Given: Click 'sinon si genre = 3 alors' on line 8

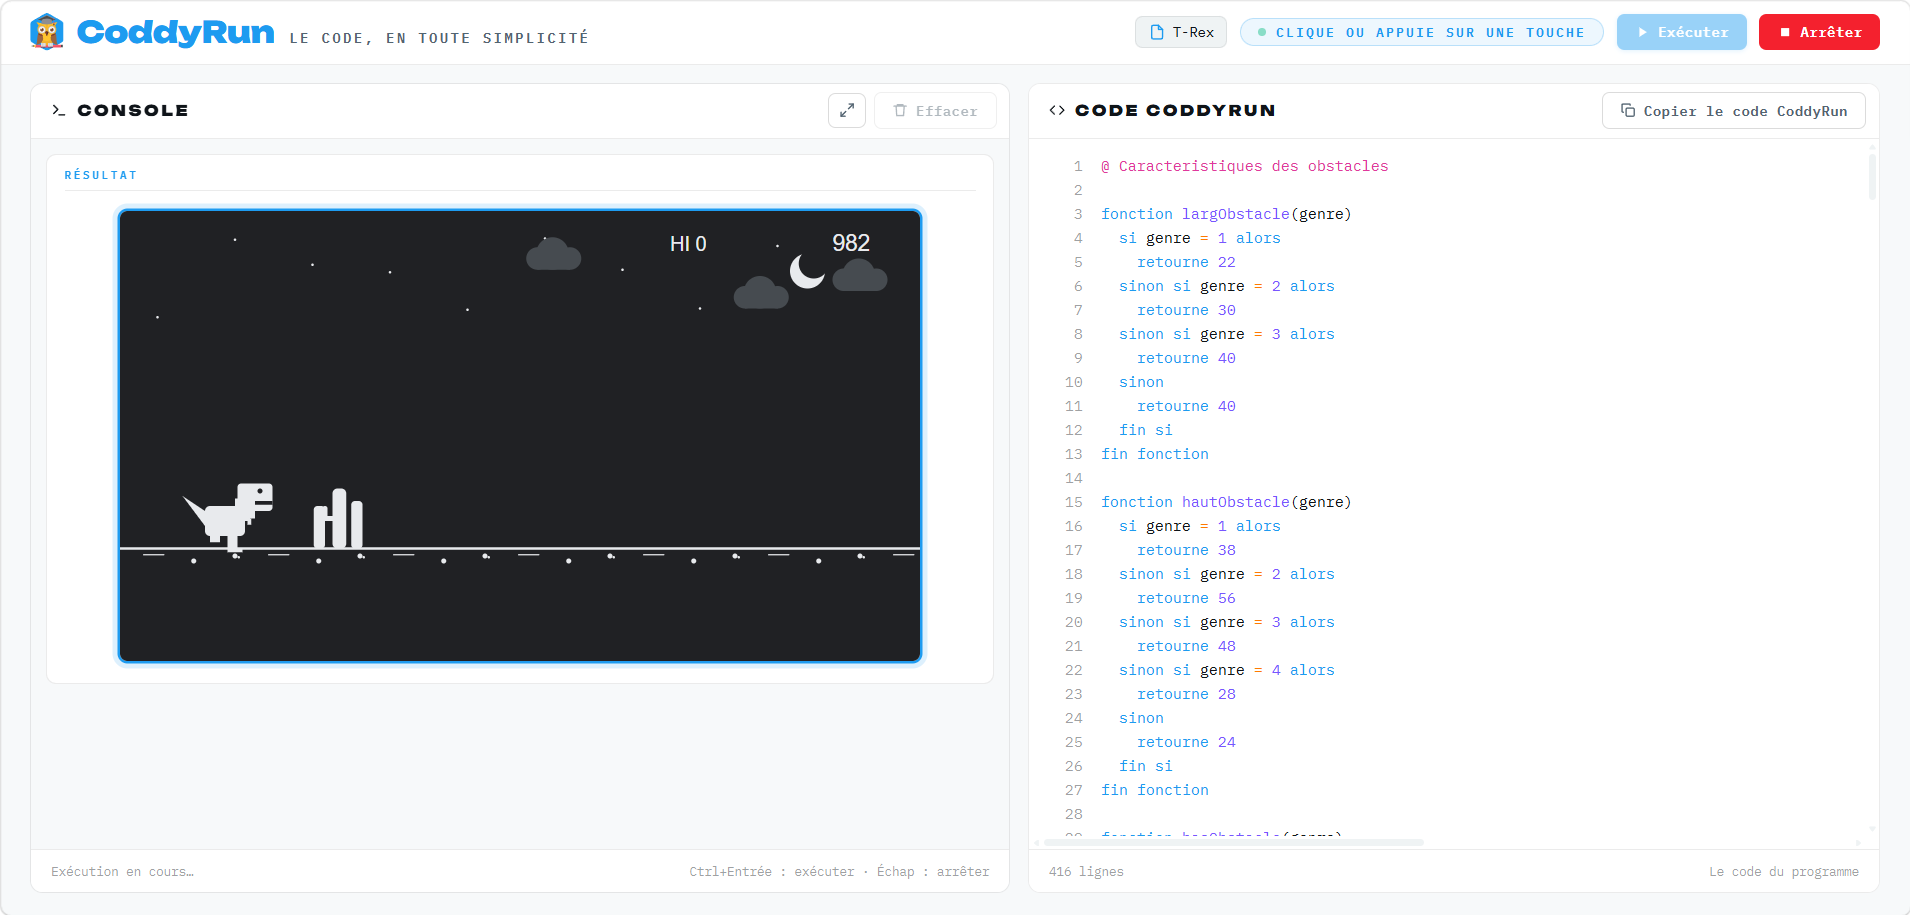Looking at the screenshot, I should coord(1227,334).
